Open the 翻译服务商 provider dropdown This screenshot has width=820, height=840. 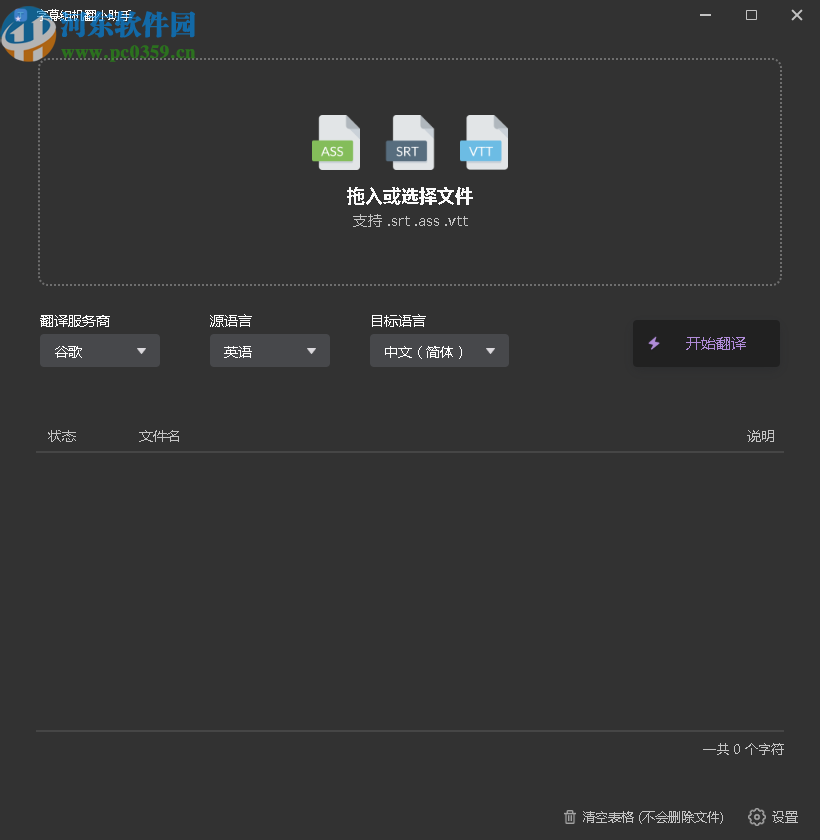click(99, 350)
